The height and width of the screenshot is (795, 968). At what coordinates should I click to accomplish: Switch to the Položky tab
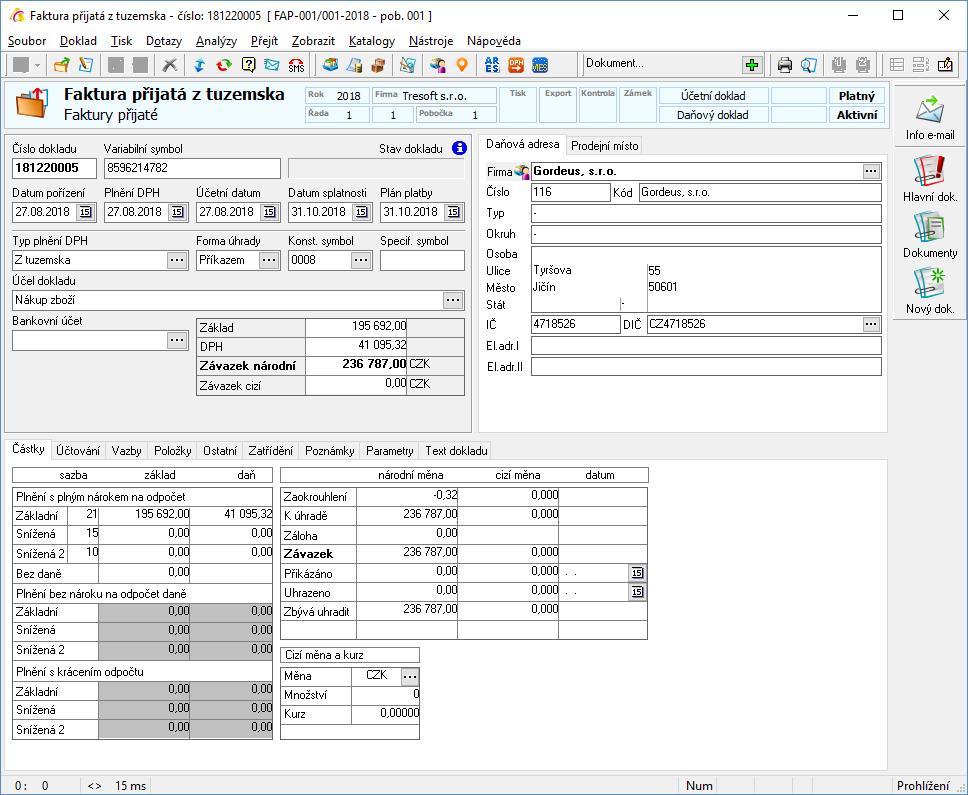173,451
